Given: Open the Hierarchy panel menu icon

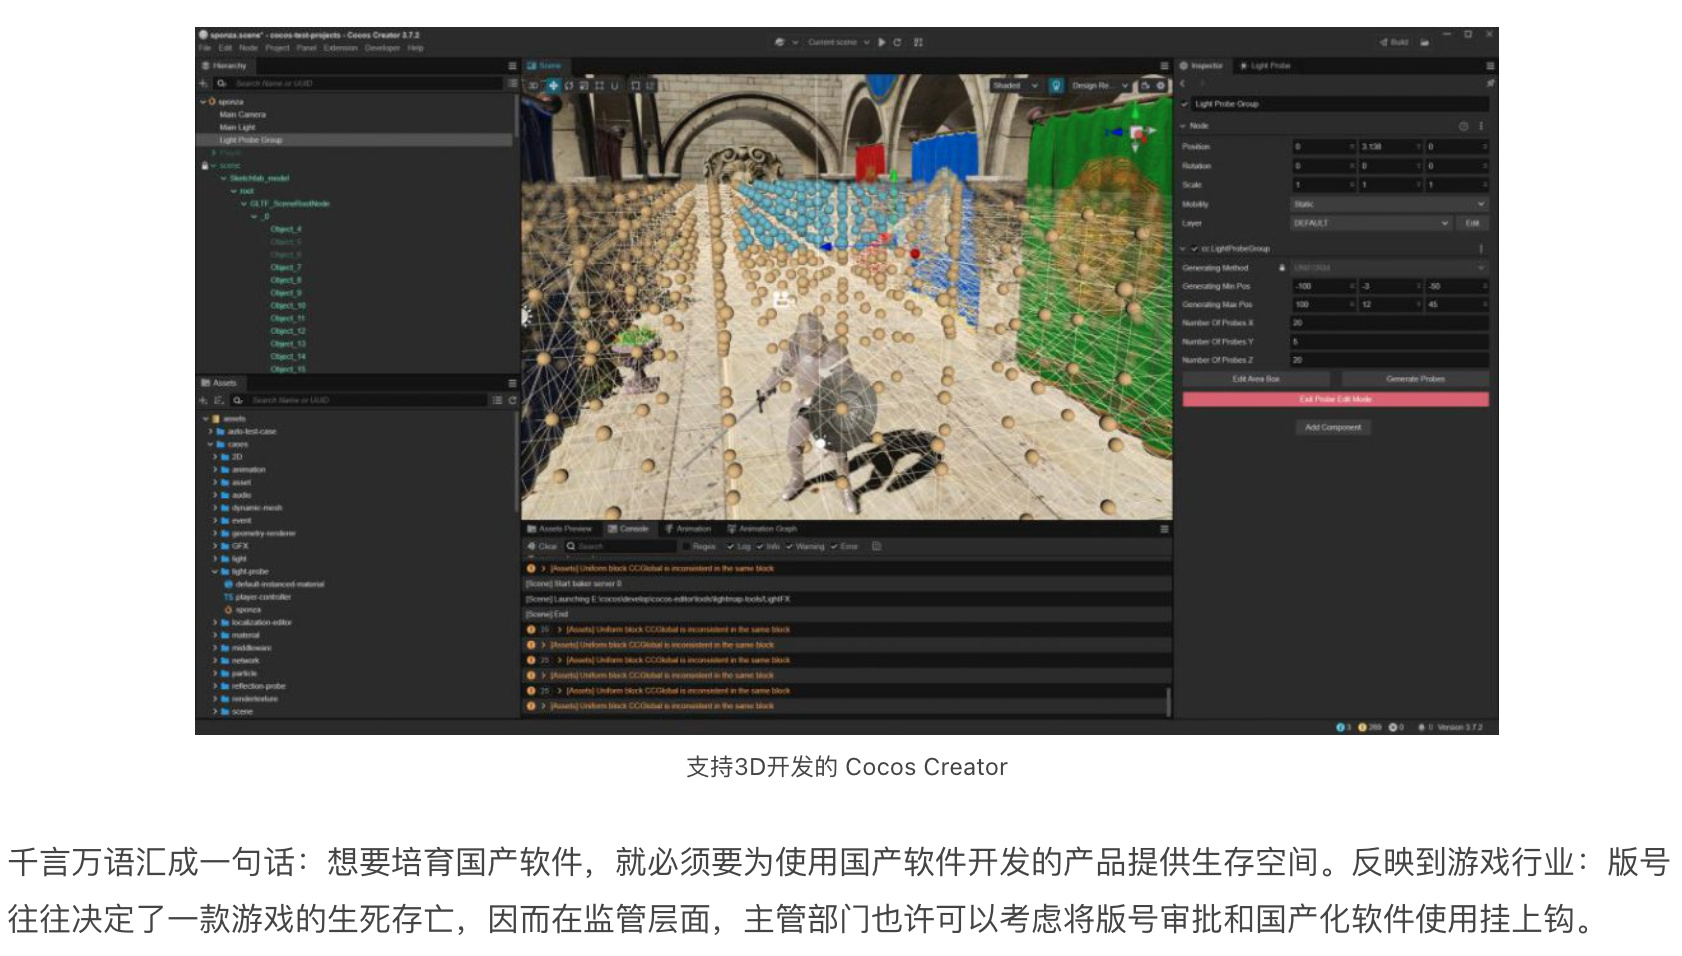Looking at the screenshot, I should (x=512, y=66).
